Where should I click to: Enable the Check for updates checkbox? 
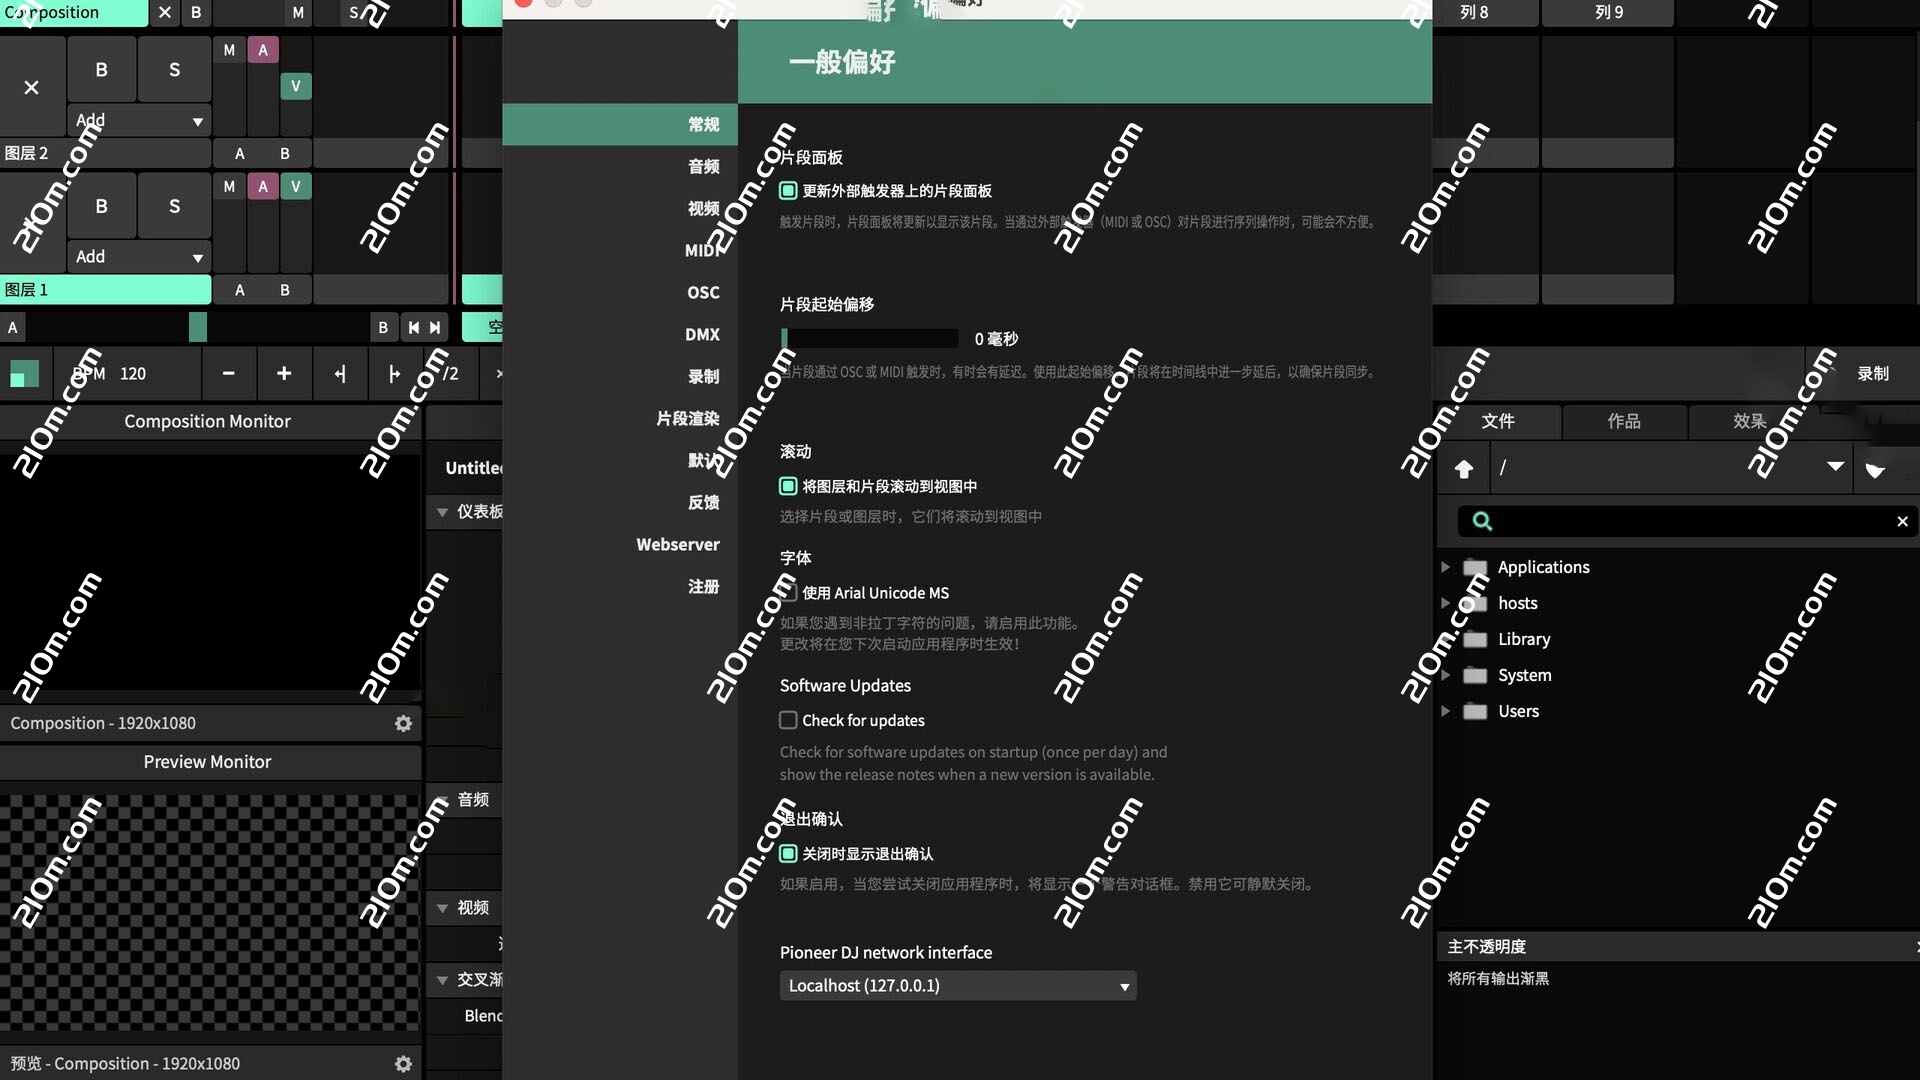point(788,720)
